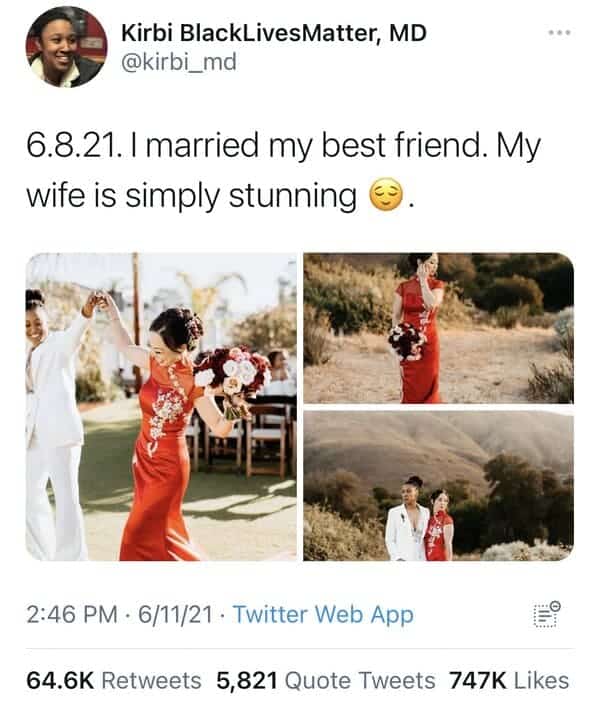Click the 6/11/21 tweet date
The height and width of the screenshot is (711, 599).
(x=176, y=614)
